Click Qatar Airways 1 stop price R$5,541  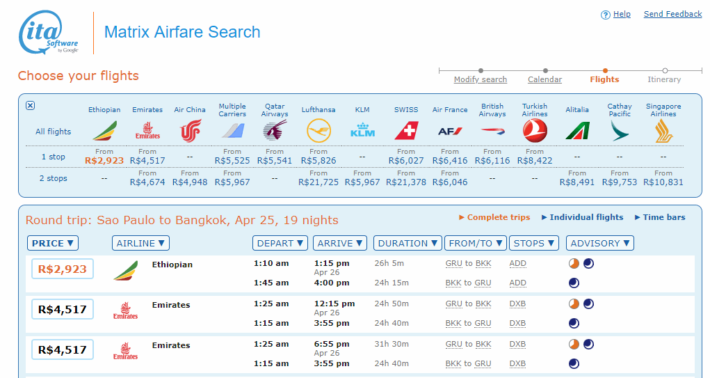coord(274,161)
